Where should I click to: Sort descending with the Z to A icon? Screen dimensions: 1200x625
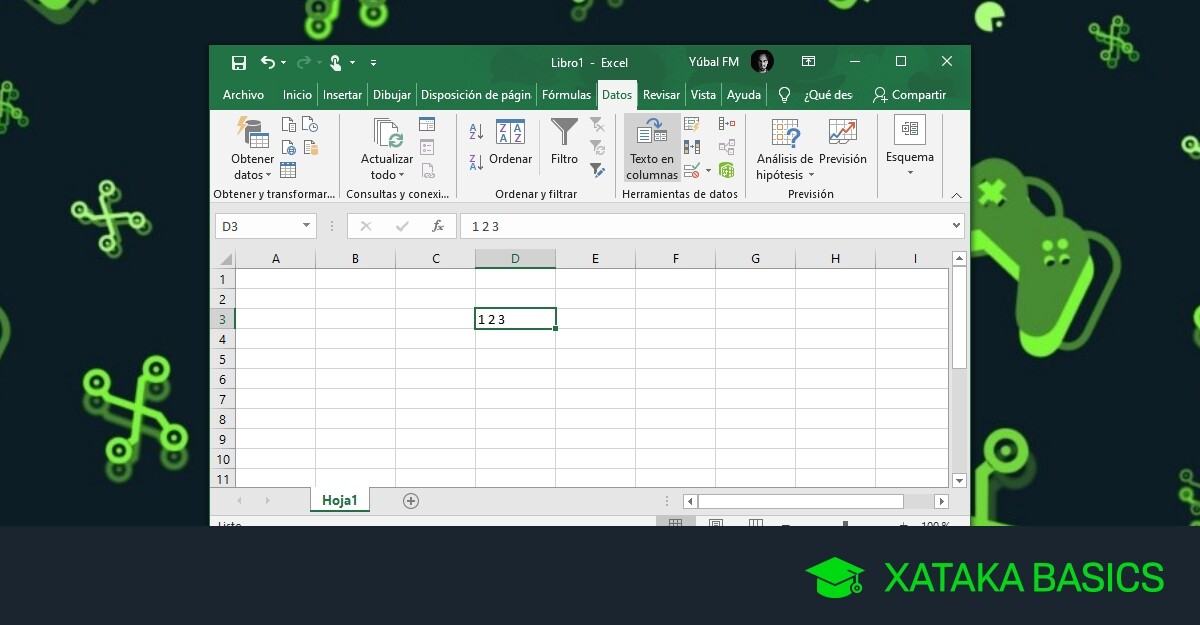(x=476, y=162)
